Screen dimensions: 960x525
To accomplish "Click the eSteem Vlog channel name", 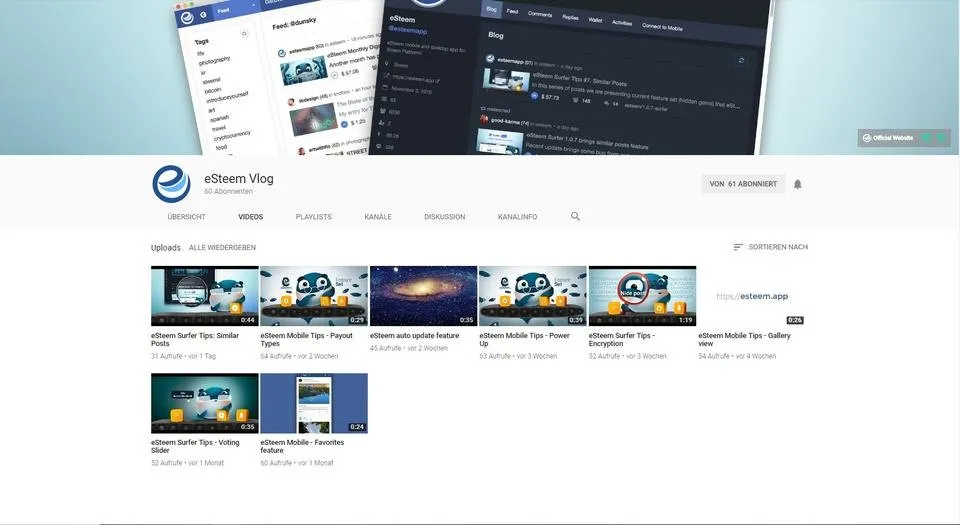I will (239, 179).
